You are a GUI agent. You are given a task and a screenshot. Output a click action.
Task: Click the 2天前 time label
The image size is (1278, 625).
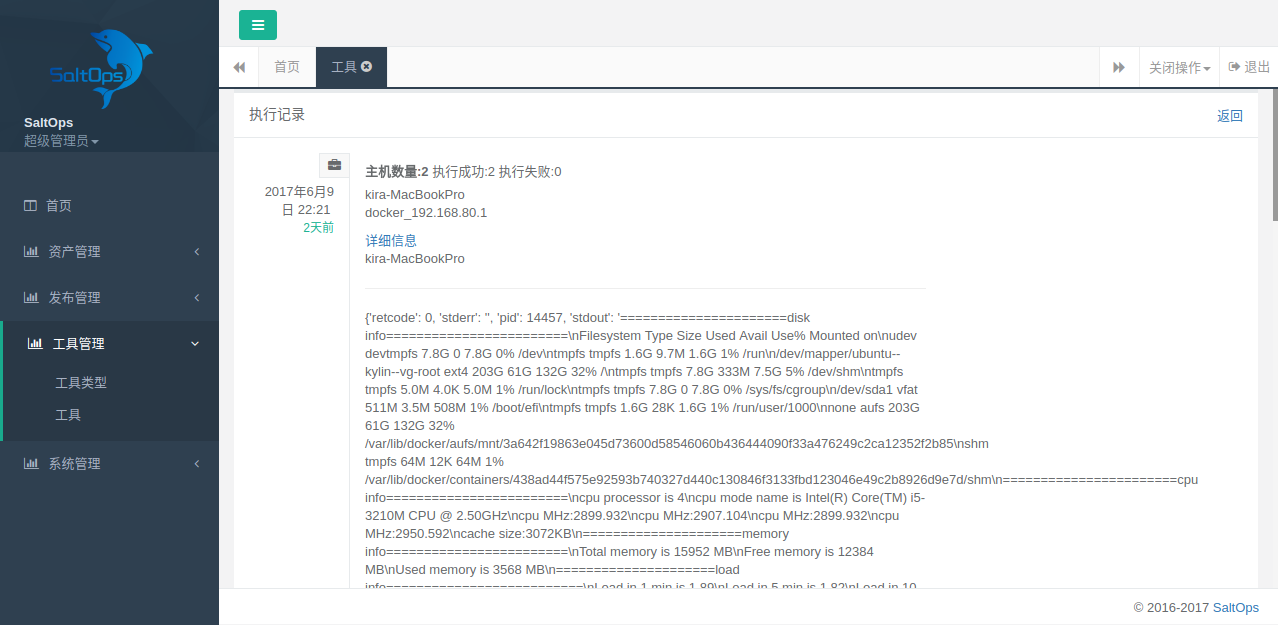[x=319, y=227]
